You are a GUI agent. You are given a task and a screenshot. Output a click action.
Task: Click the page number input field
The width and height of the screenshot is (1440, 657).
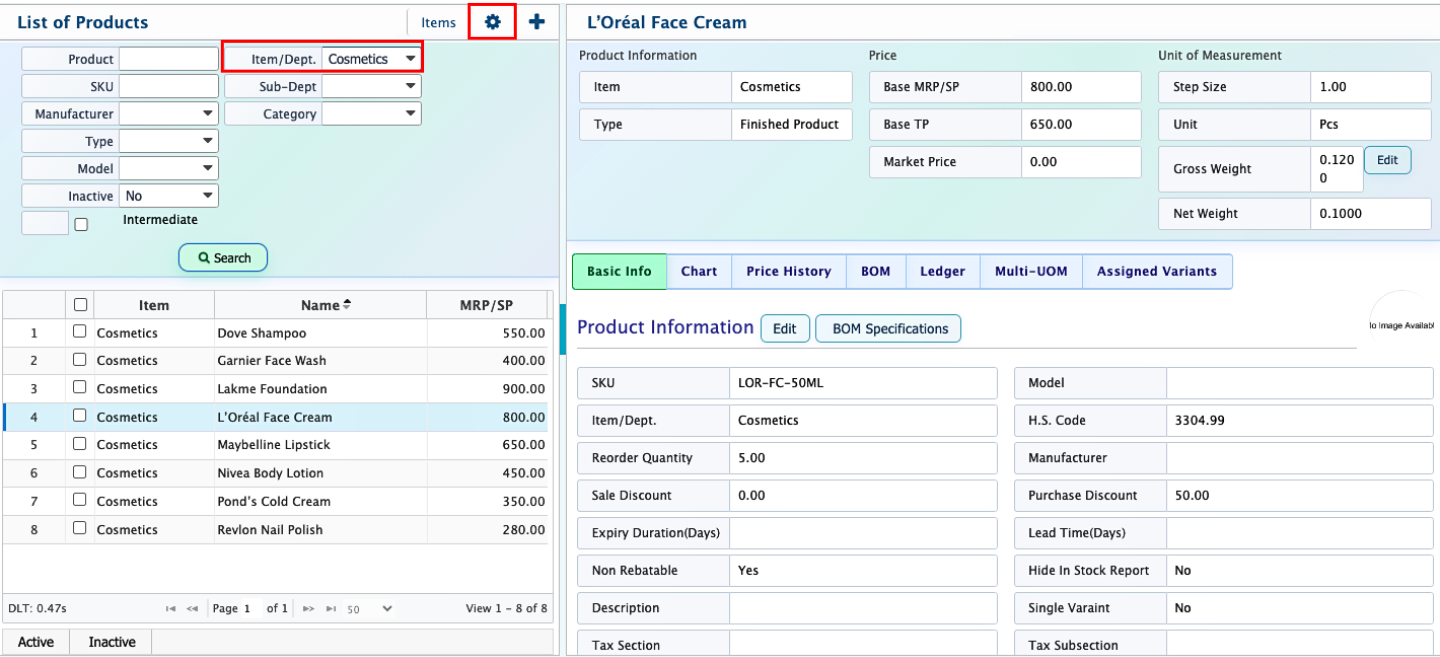tap(251, 608)
